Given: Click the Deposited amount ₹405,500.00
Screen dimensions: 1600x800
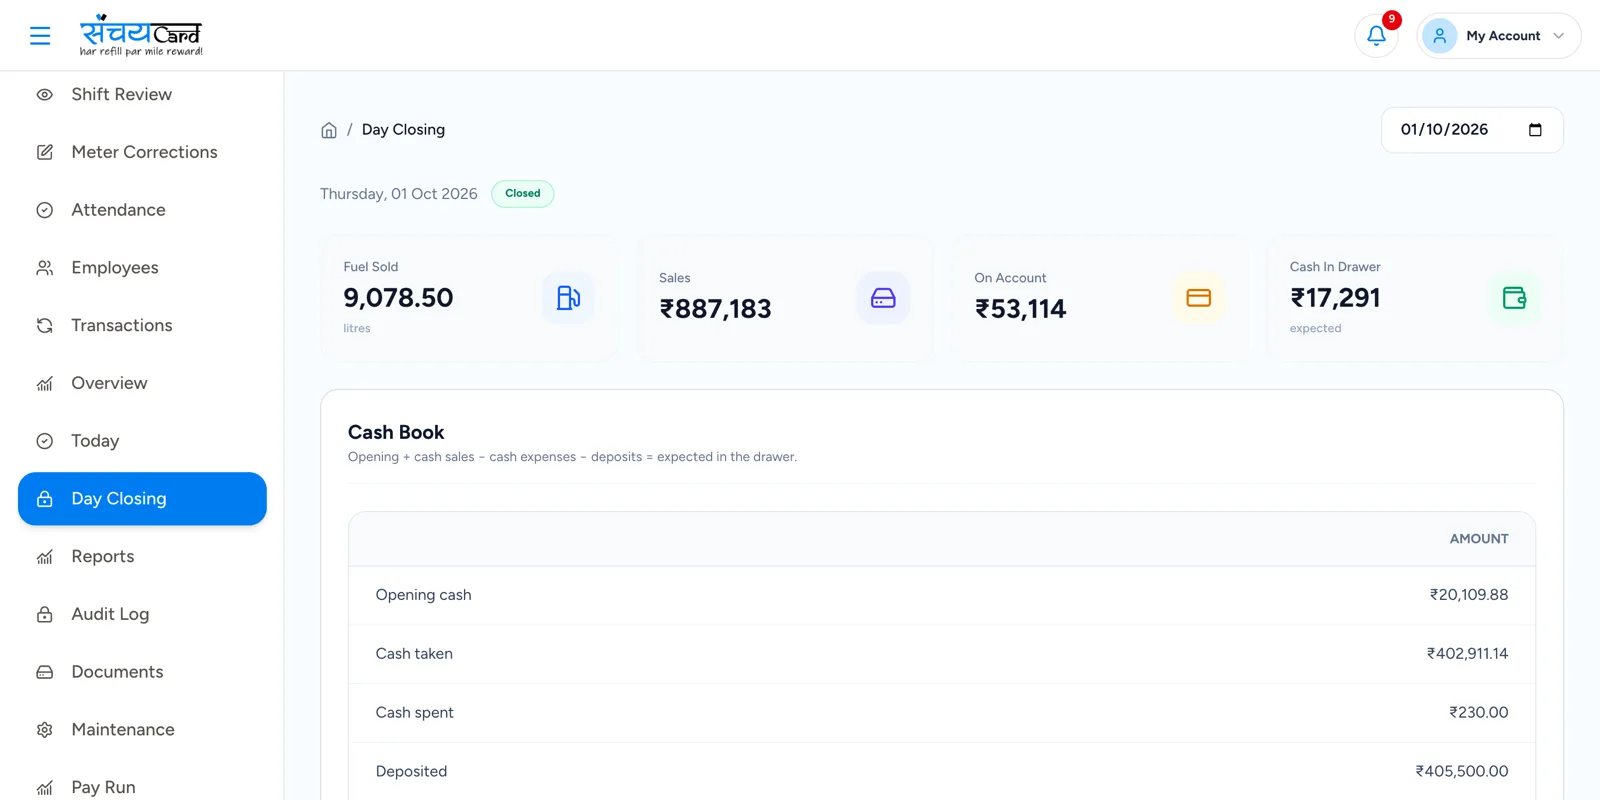Looking at the screenshot, I should point(1462,772).
